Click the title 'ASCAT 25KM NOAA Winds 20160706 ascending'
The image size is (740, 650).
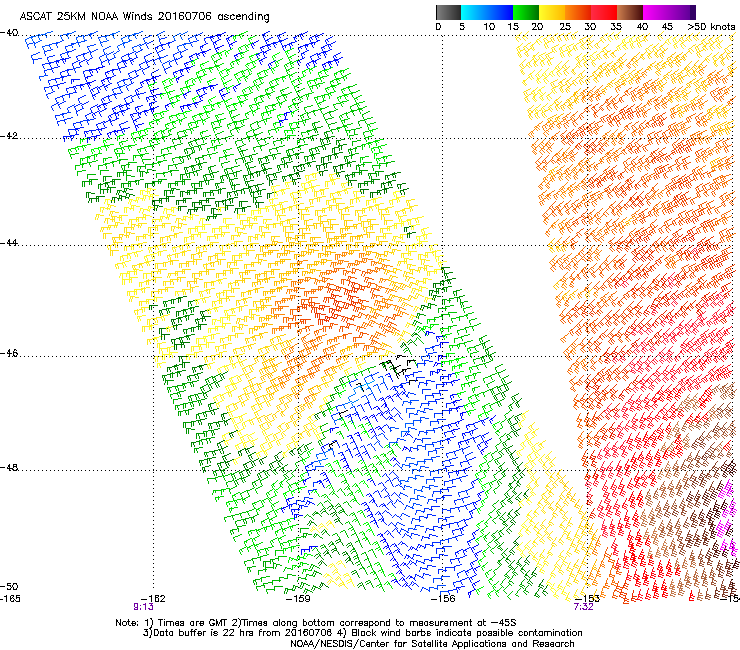click(x=144, y=17)
